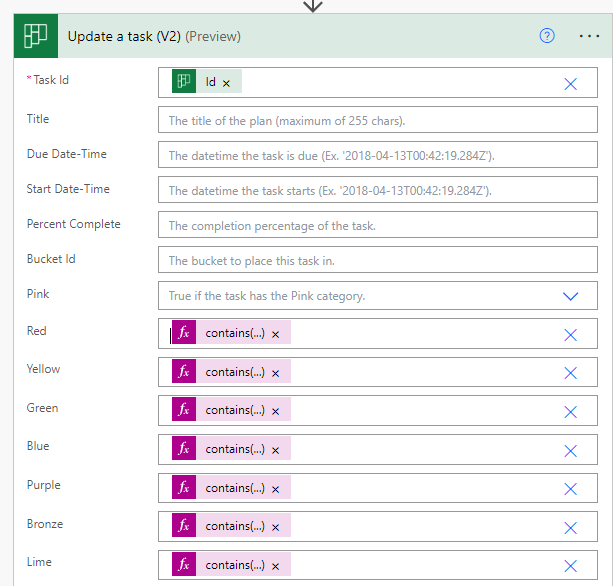This screenshot has height=586, width=613.
Task: Click the fx expression icon in Green
Action: pos(184,410)
